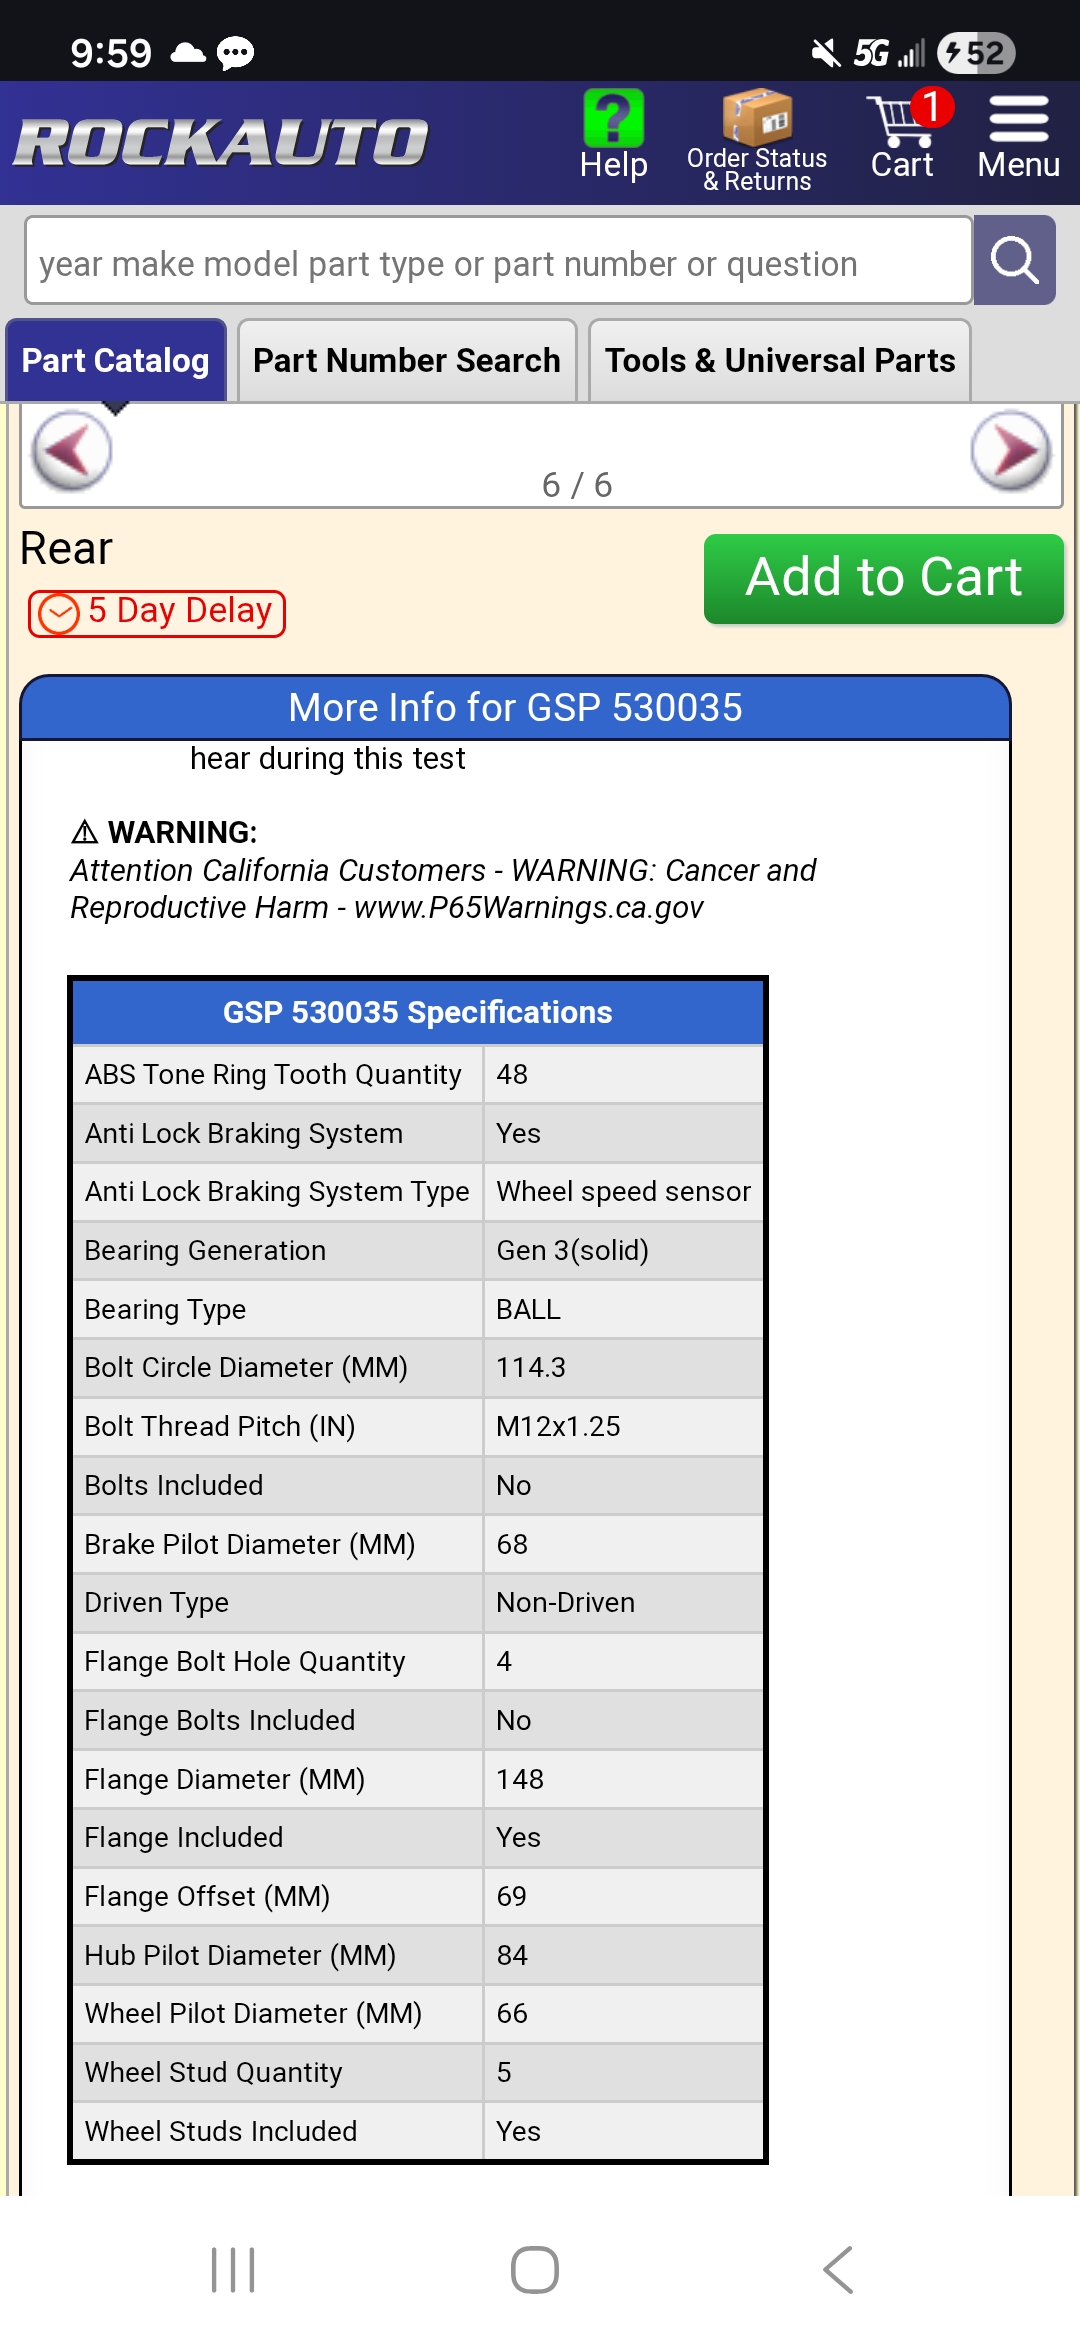Viewport: 1080px width, 2340px height.
Task: Click the Flange Included label
Action: pos(184,1837)
